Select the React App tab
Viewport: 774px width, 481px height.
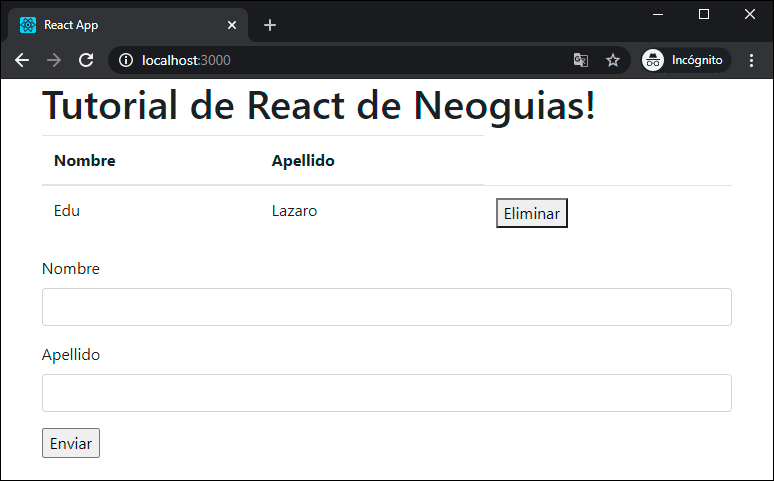(x=127, y=25)
